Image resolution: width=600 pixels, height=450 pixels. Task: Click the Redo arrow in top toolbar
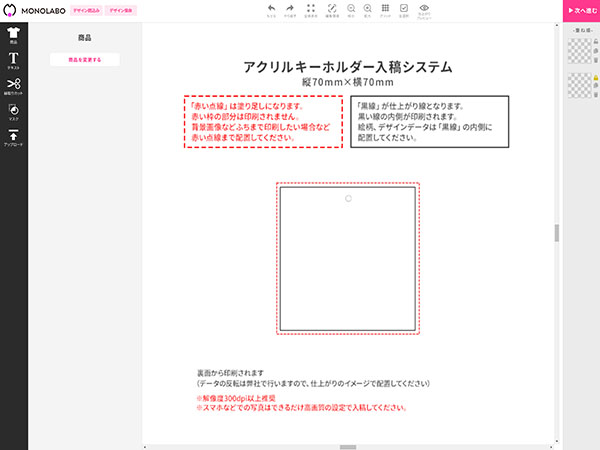pos(290,10)
